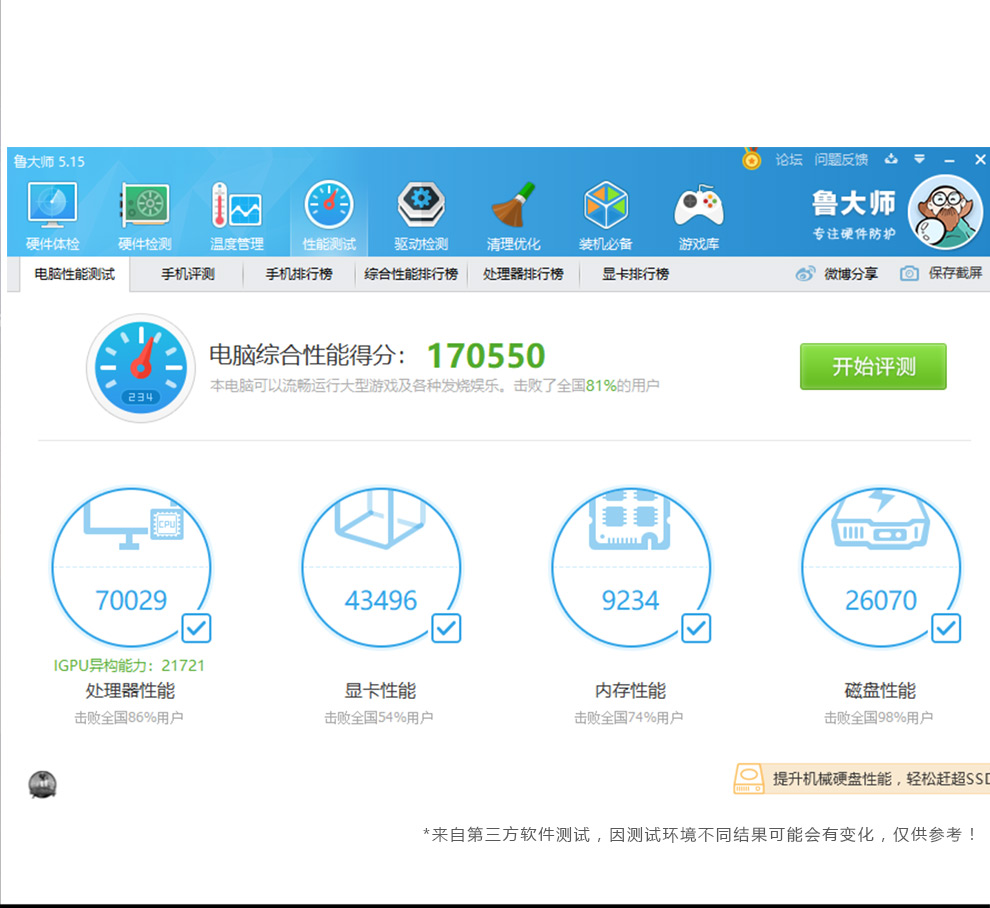Click the 击败全国98%用户 text
Viewport: 990px width, 908px height.
click(x=879, y=717)
